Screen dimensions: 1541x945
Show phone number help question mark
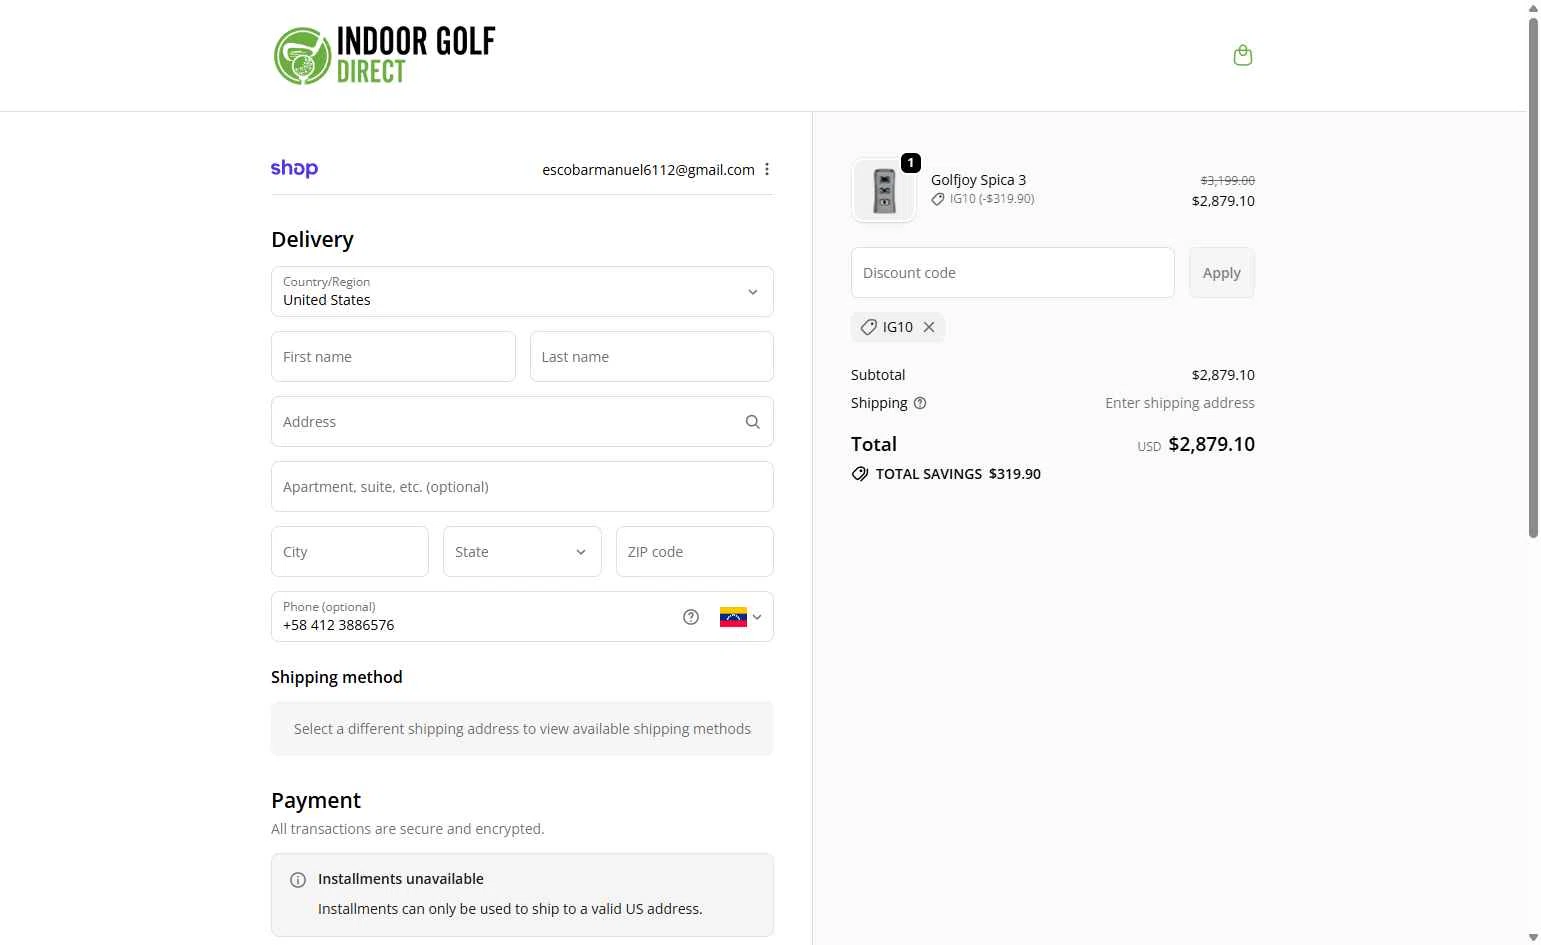point(691,617)
